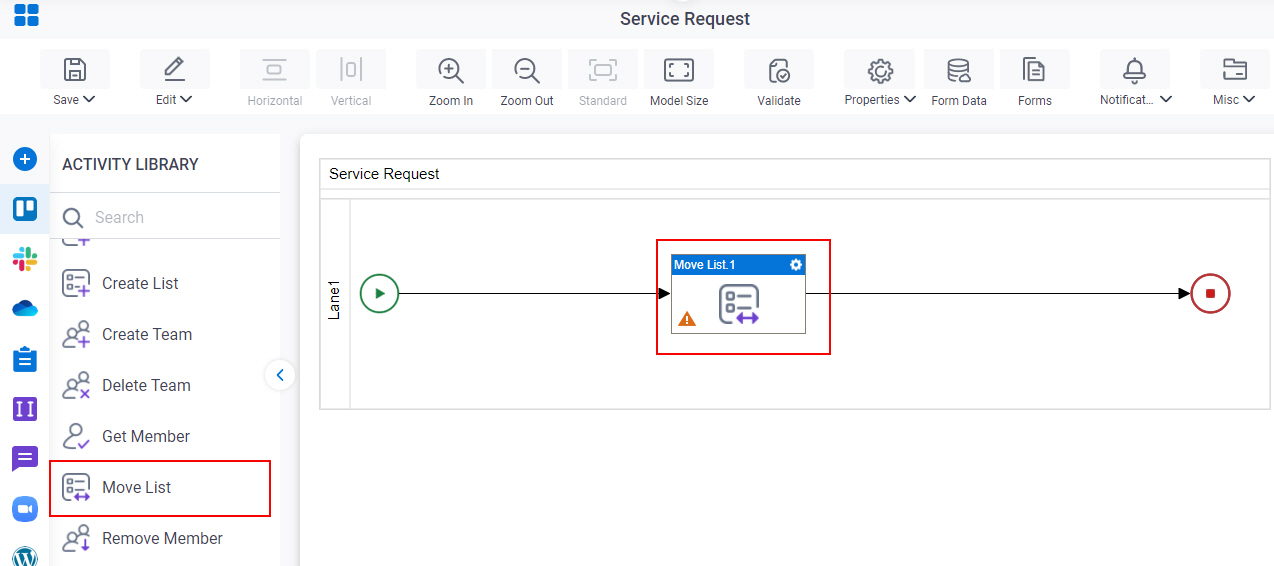Screen dimensions: 1274x566
Task: Select the Trello sidebar icon
Action: pyautogui.click(x=25, y=209)
